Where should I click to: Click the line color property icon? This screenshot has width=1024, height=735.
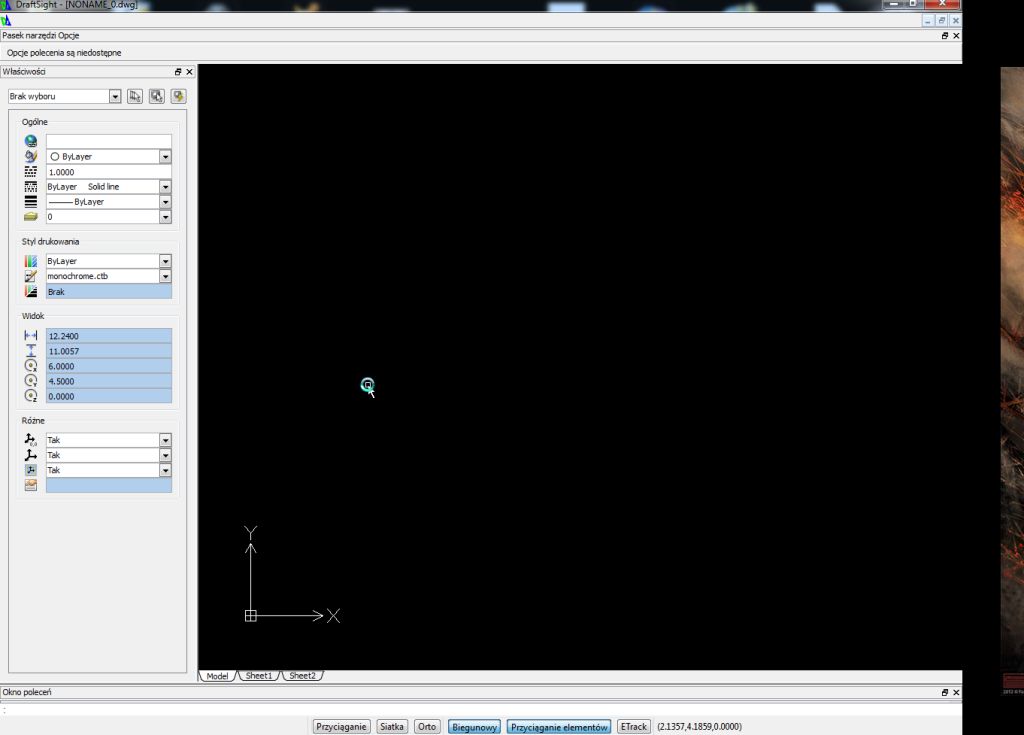[31, 156]
